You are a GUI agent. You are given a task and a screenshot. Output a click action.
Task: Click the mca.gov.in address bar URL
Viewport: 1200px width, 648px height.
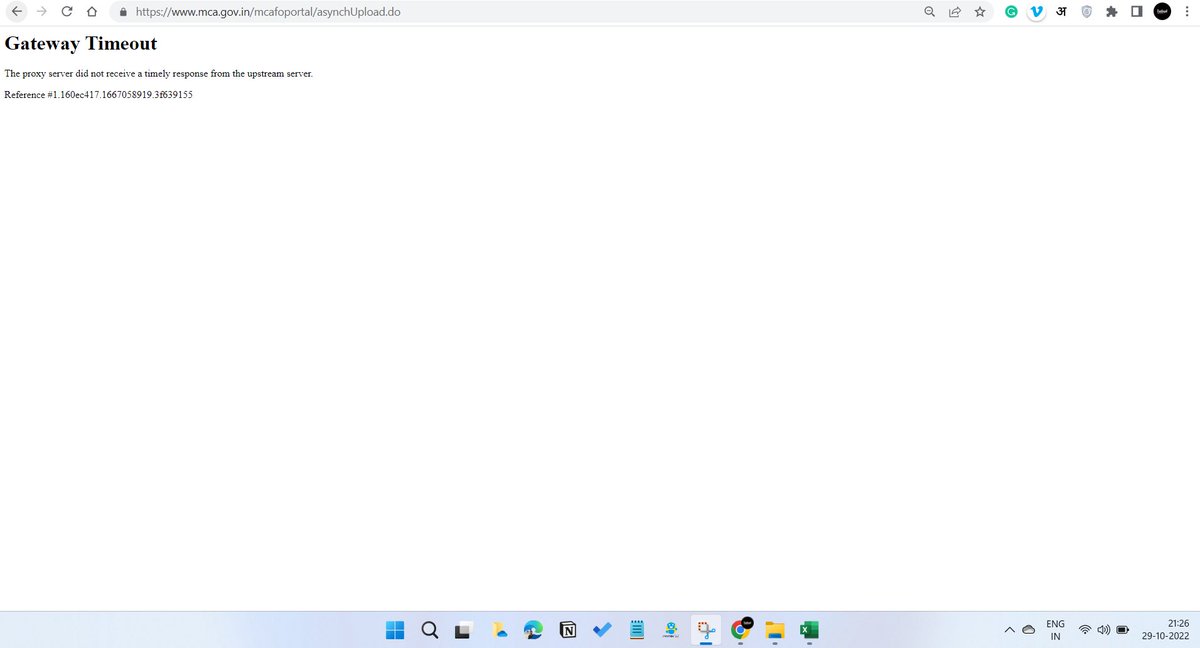268,12
